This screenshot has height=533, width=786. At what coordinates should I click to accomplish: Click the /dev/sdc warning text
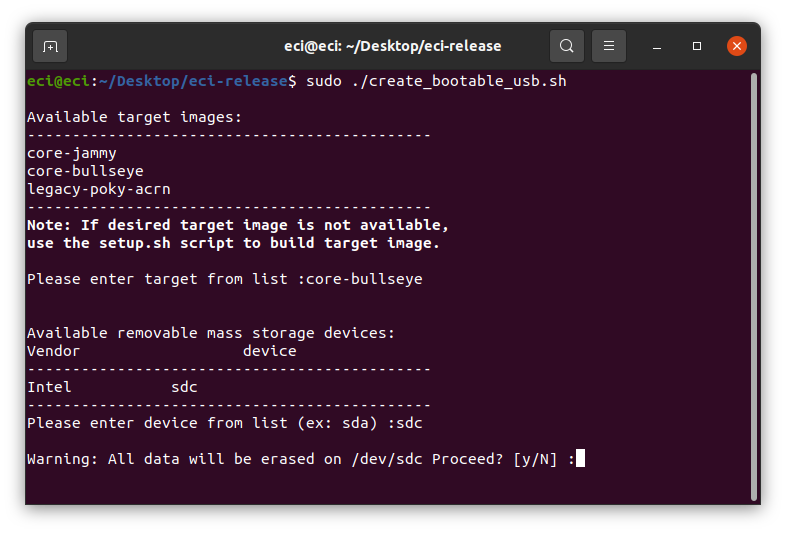tap(387, 459)
